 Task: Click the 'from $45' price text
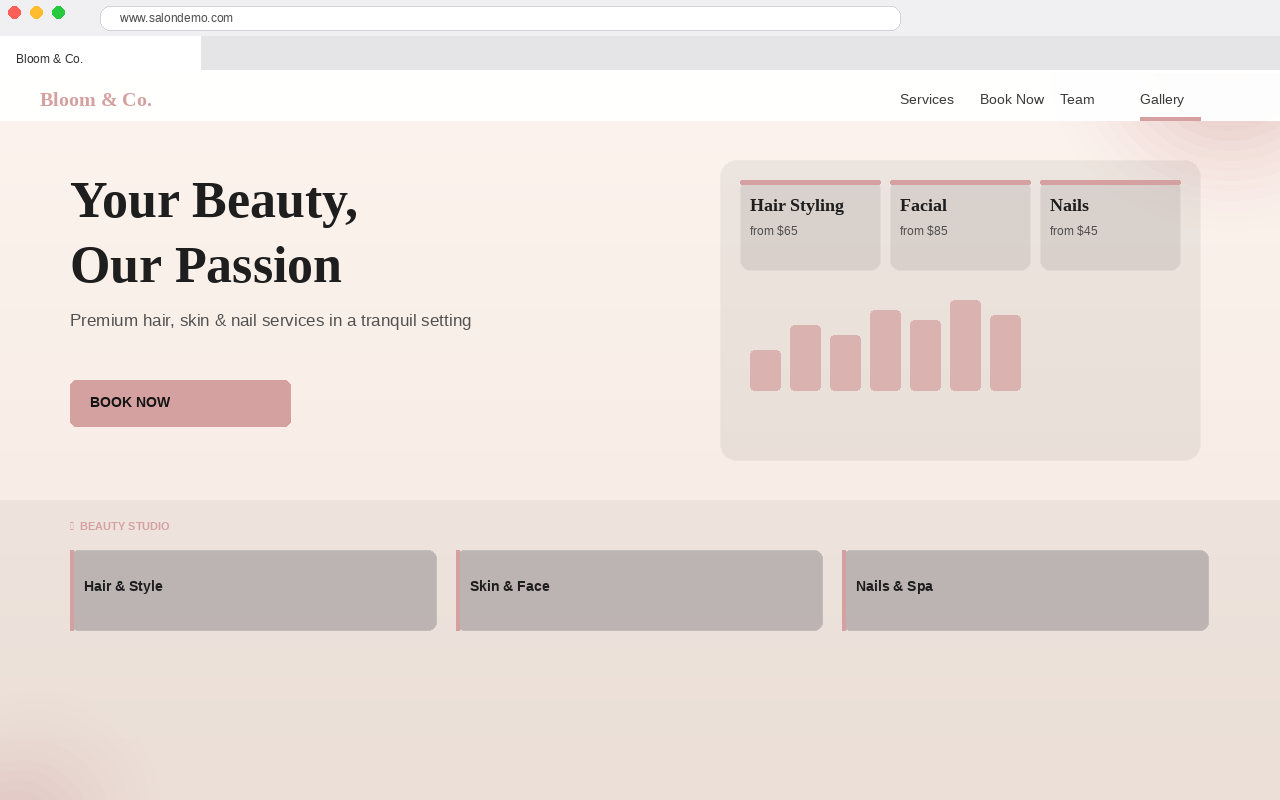click(x=1074, y=231)
